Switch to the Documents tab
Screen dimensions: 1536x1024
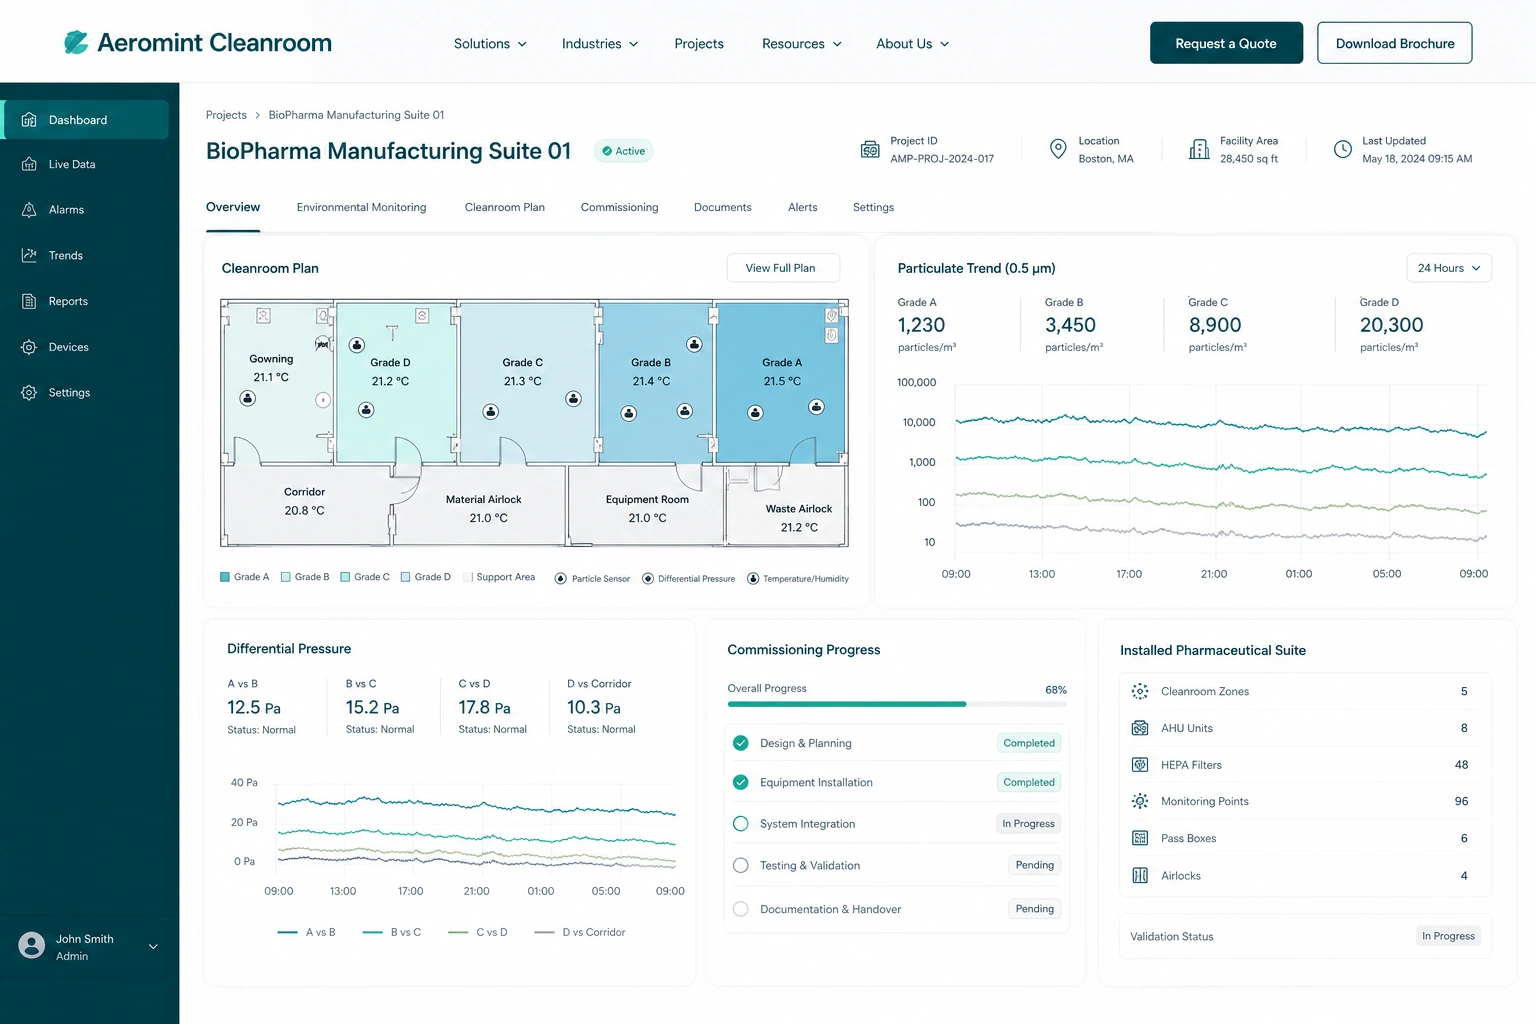[723, 207]
